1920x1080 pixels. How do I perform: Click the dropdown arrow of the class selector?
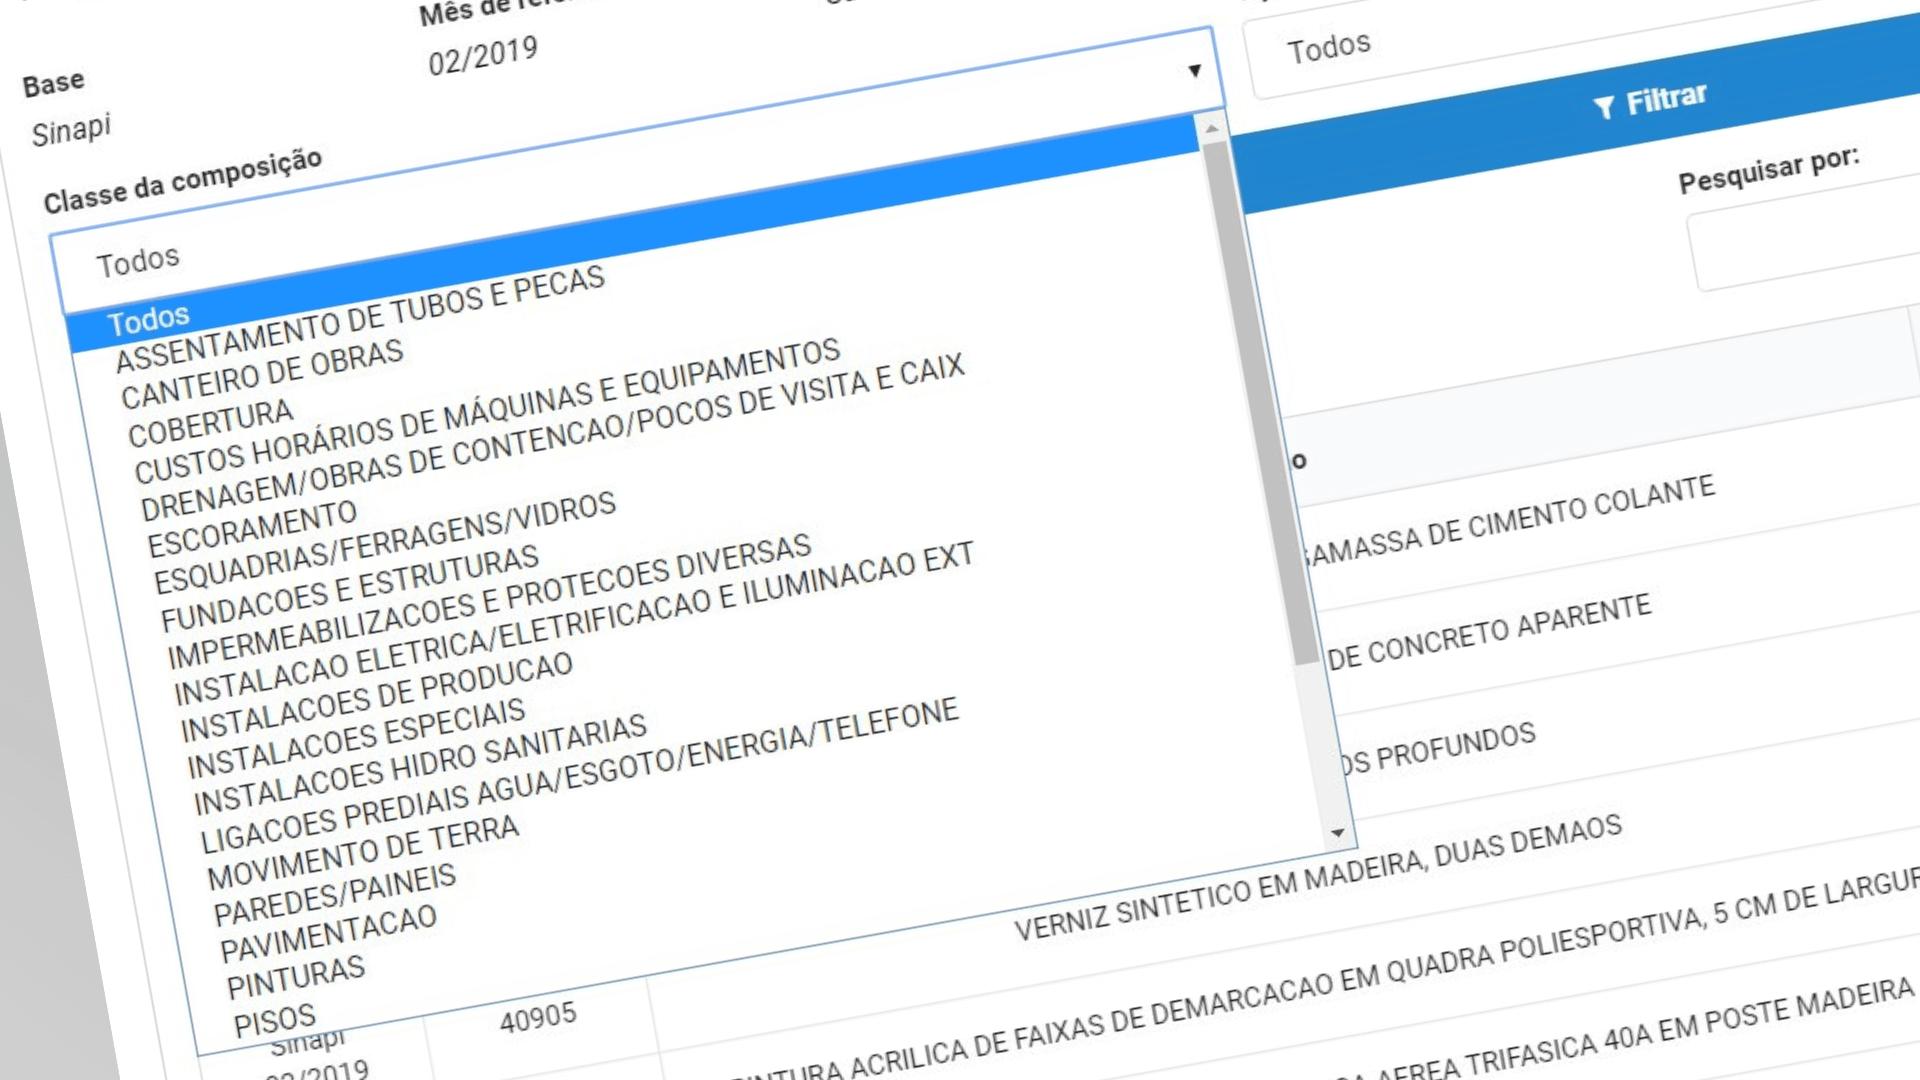pos(1194,70)
